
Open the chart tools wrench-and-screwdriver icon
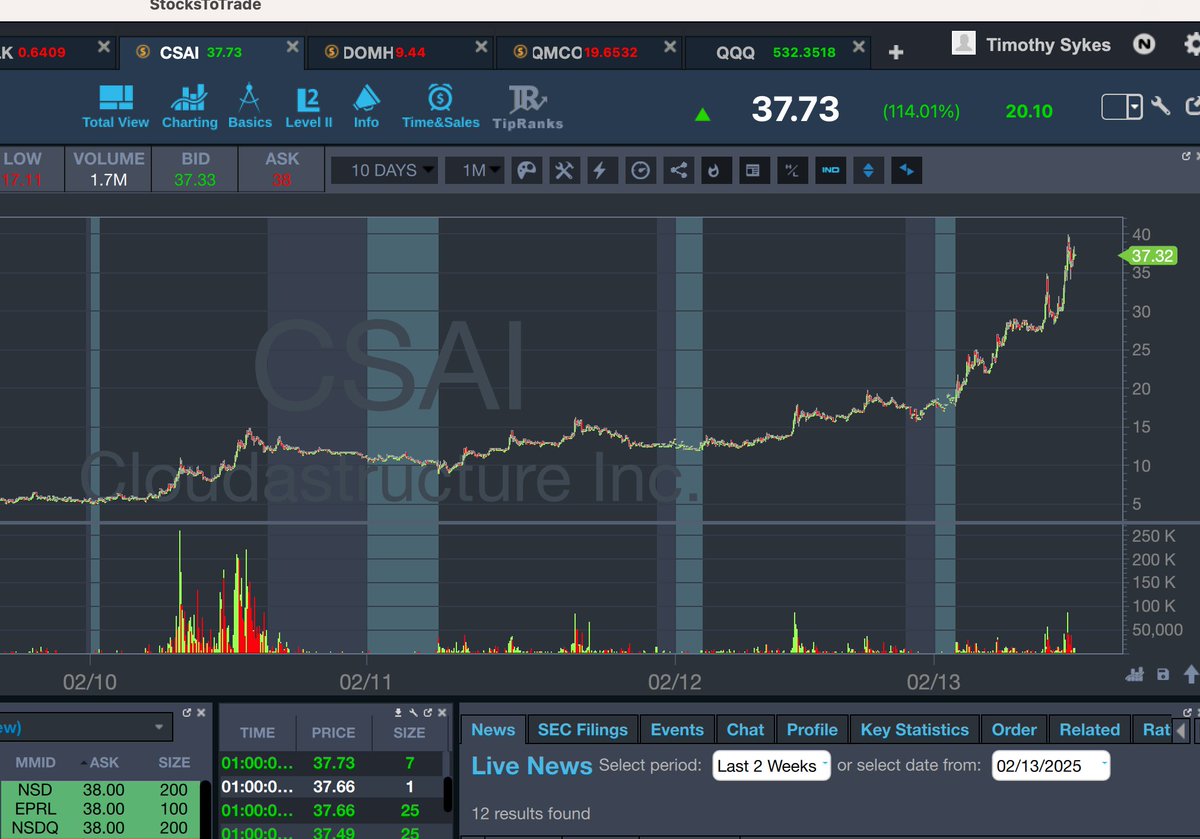tap(564, 171)
